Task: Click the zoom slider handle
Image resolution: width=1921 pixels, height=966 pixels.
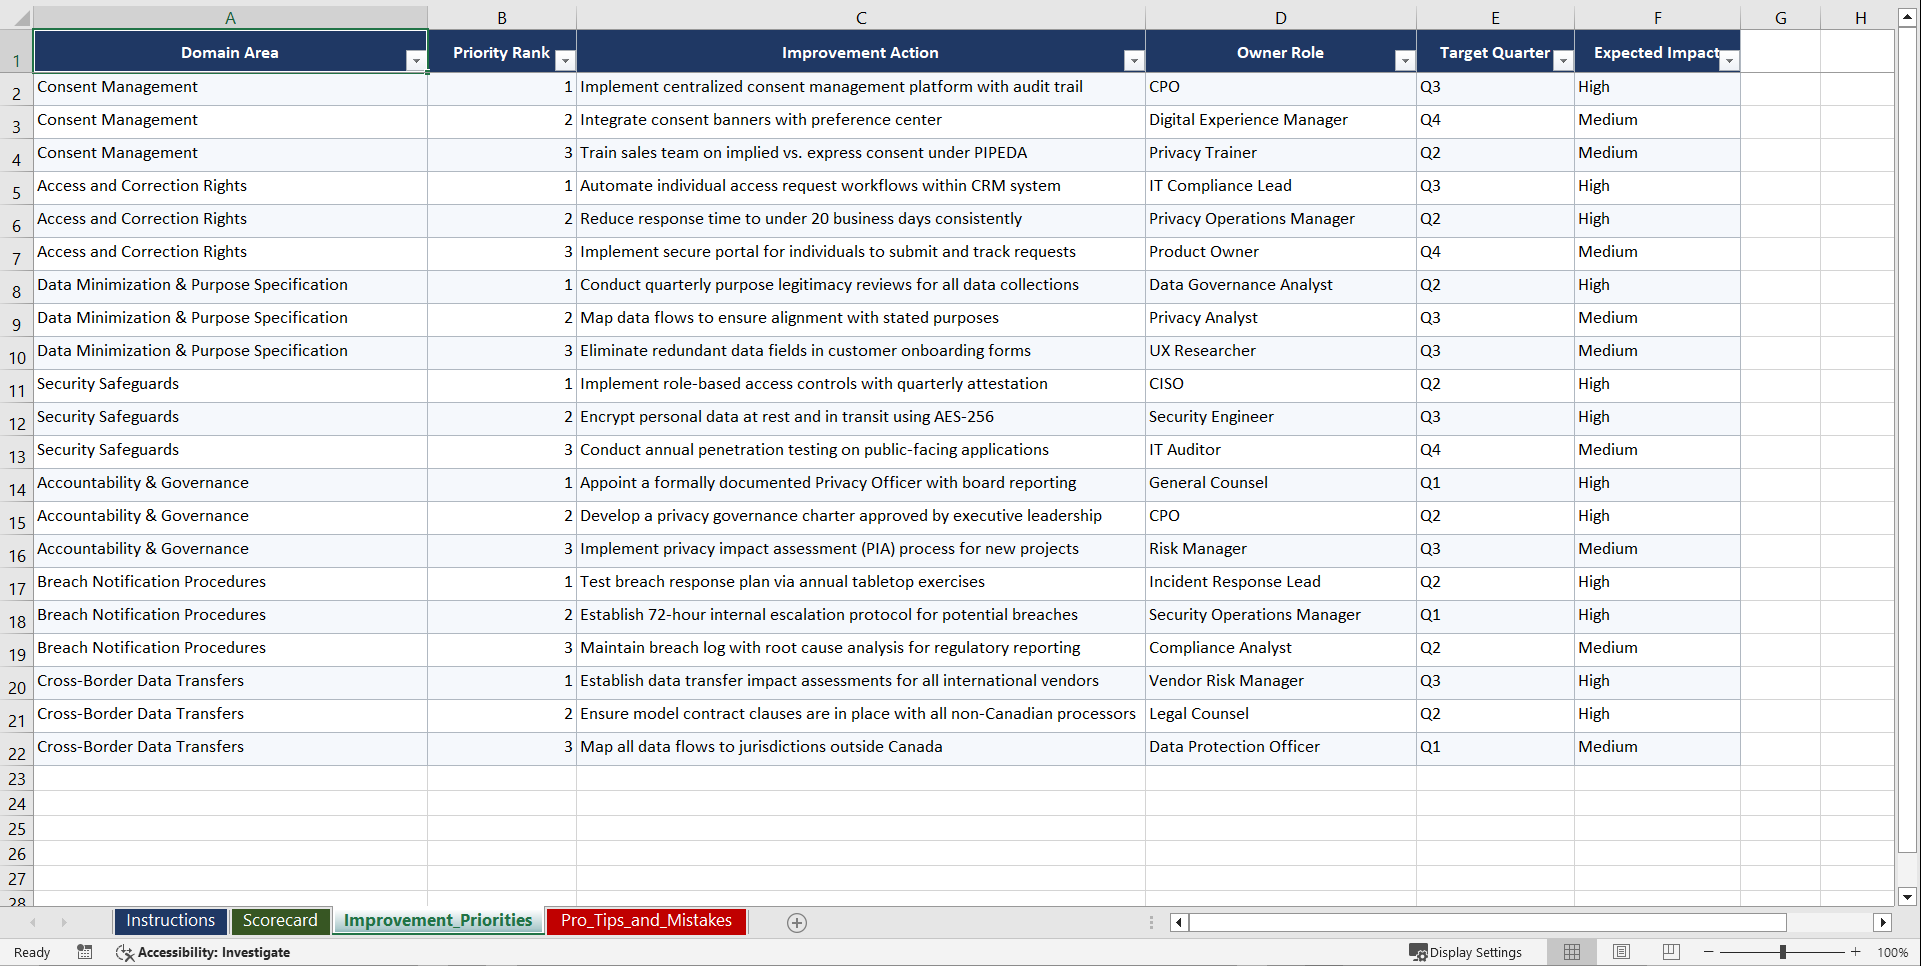Action: tap(1784, 952)
